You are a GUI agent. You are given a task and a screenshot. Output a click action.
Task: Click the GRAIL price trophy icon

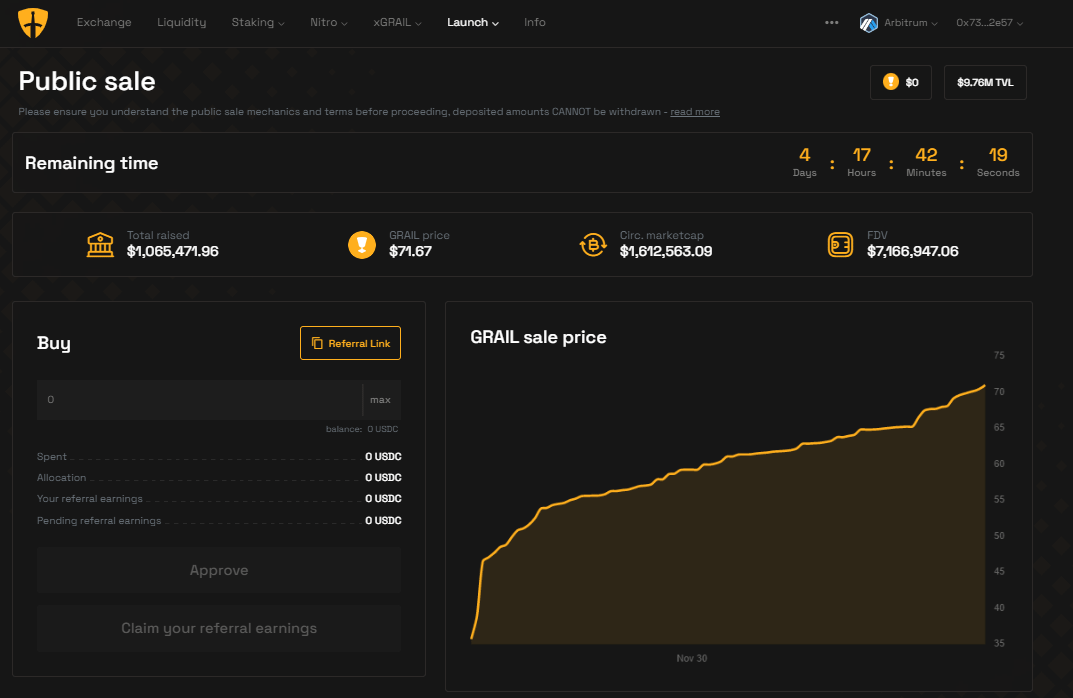[362, 244]
